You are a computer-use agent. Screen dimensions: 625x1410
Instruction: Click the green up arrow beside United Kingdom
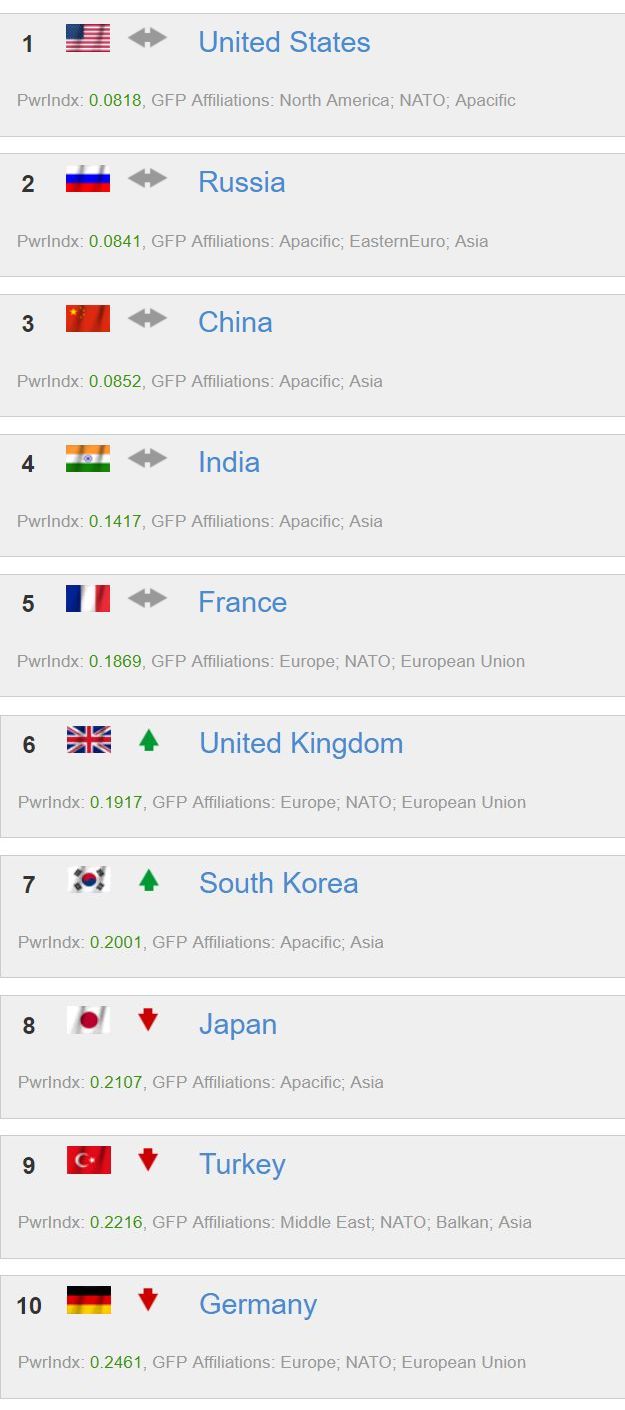coord(149,740)
